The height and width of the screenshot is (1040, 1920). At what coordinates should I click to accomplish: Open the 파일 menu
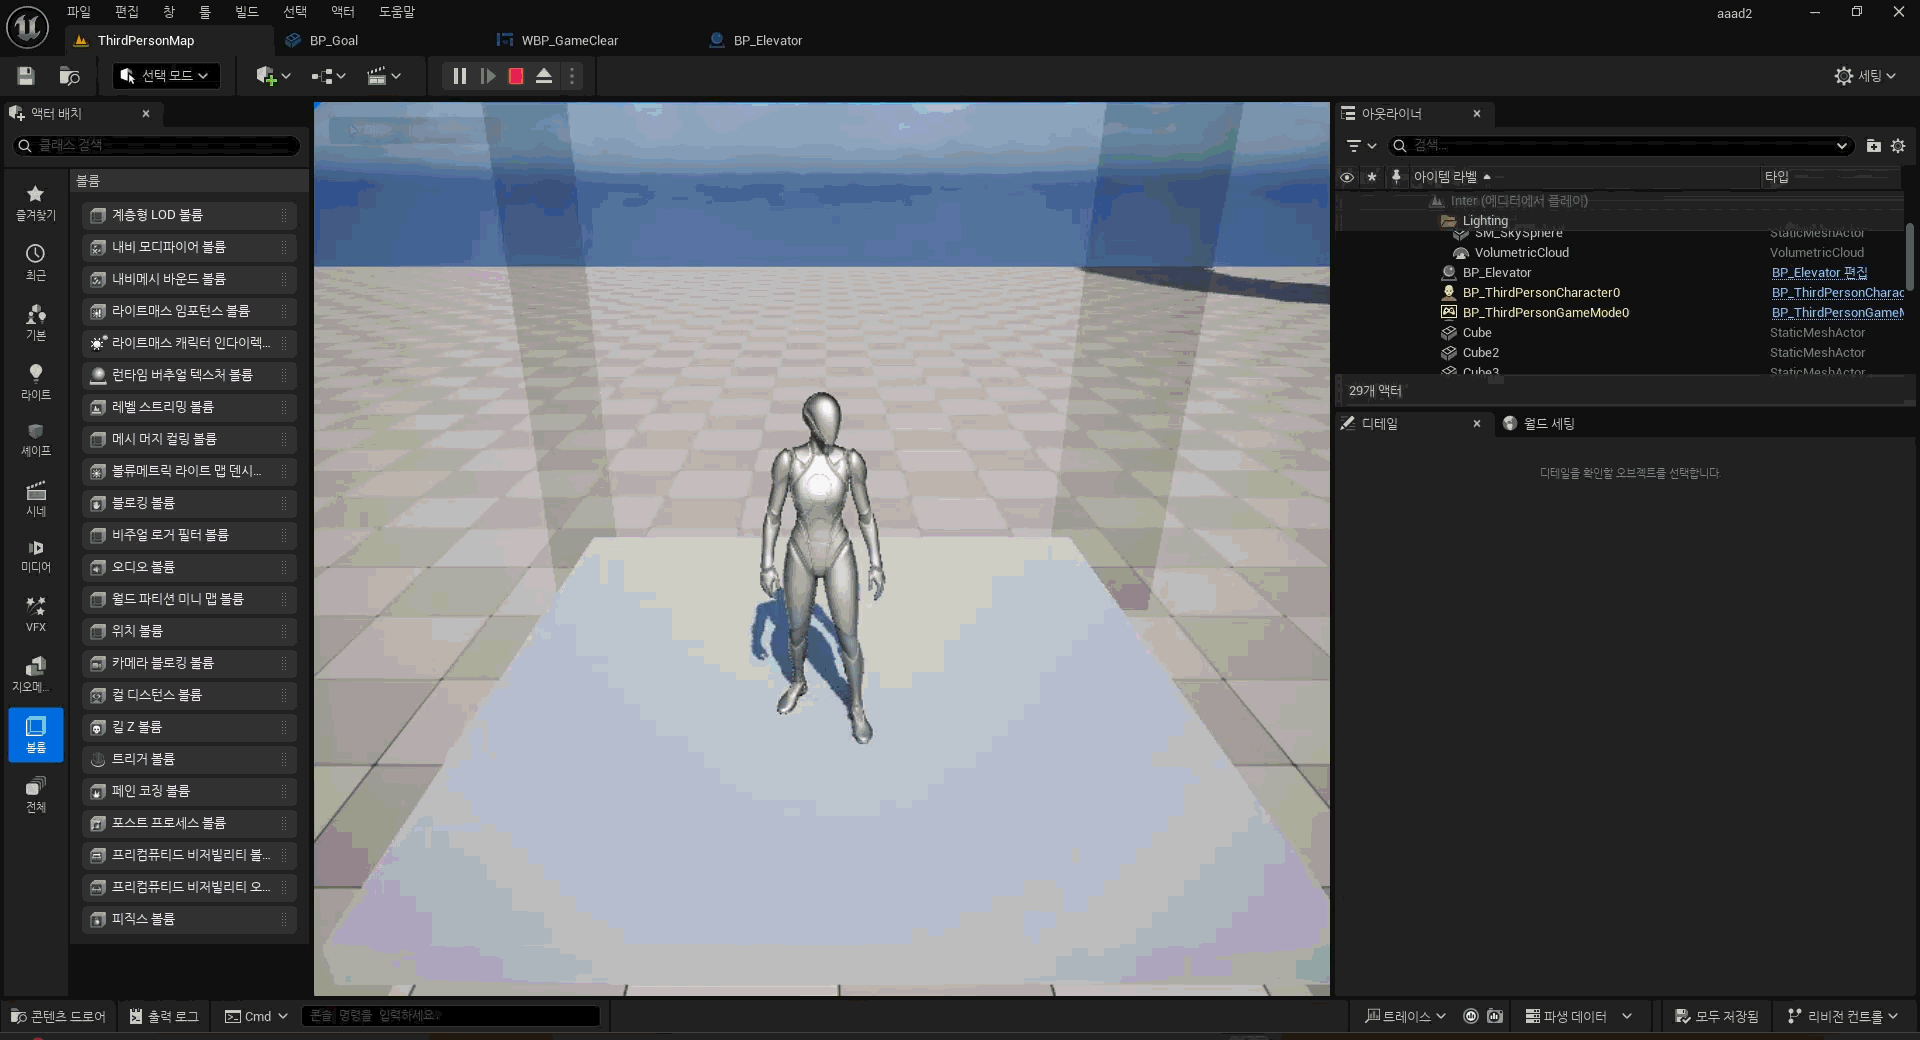coord(79,12)
